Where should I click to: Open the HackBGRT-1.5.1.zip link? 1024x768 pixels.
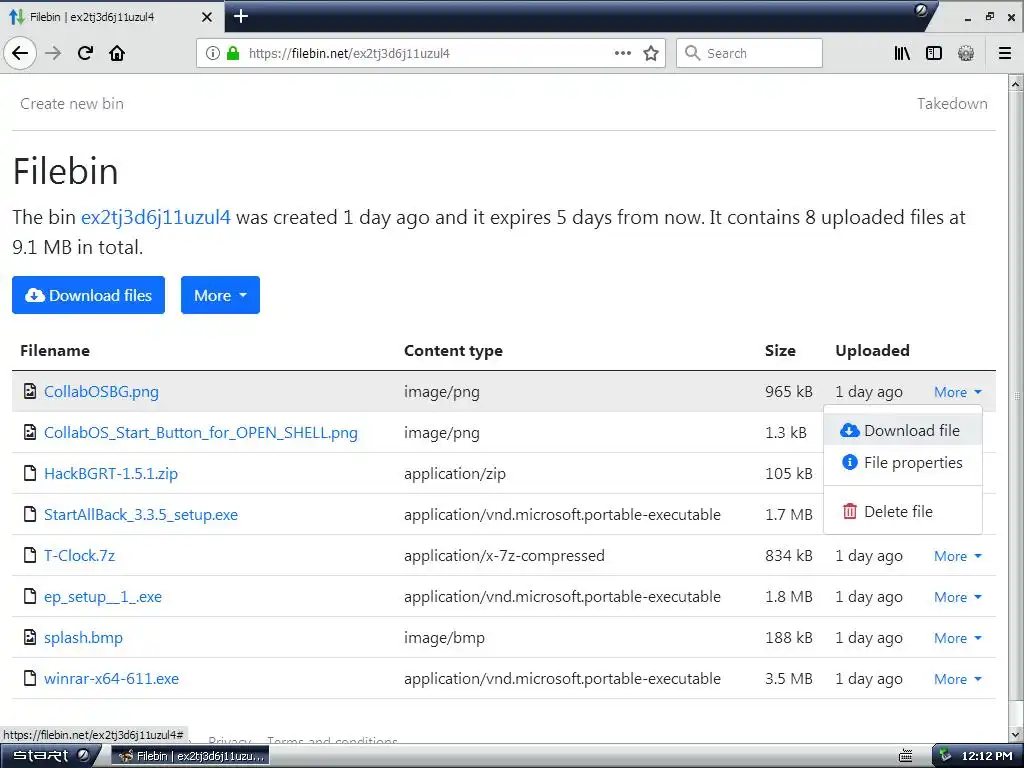(110, 473)
